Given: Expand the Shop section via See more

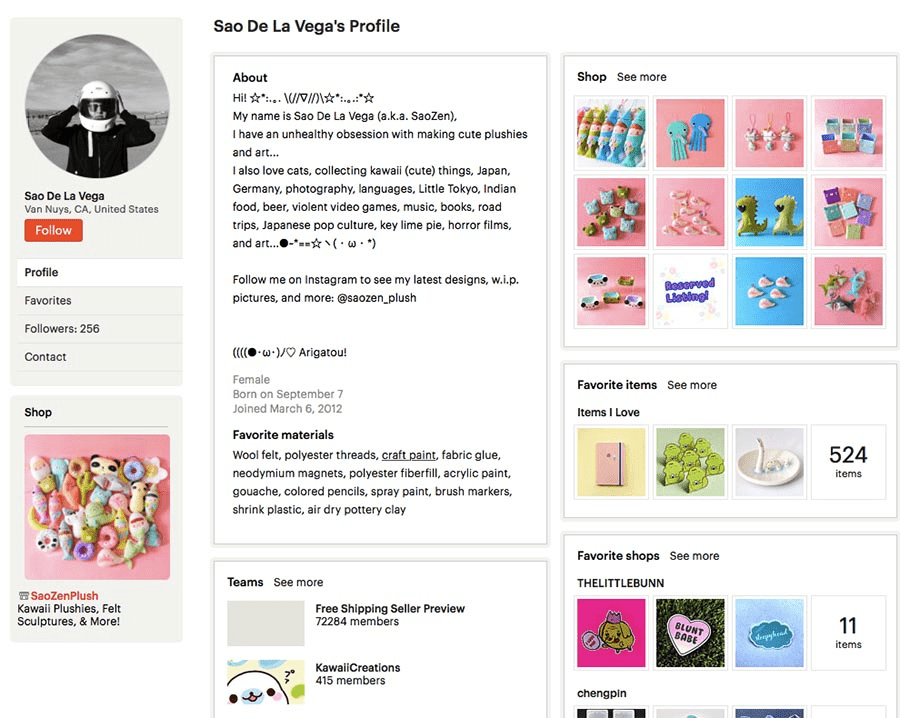Looking at the screenshot, I should coord(641,76).
